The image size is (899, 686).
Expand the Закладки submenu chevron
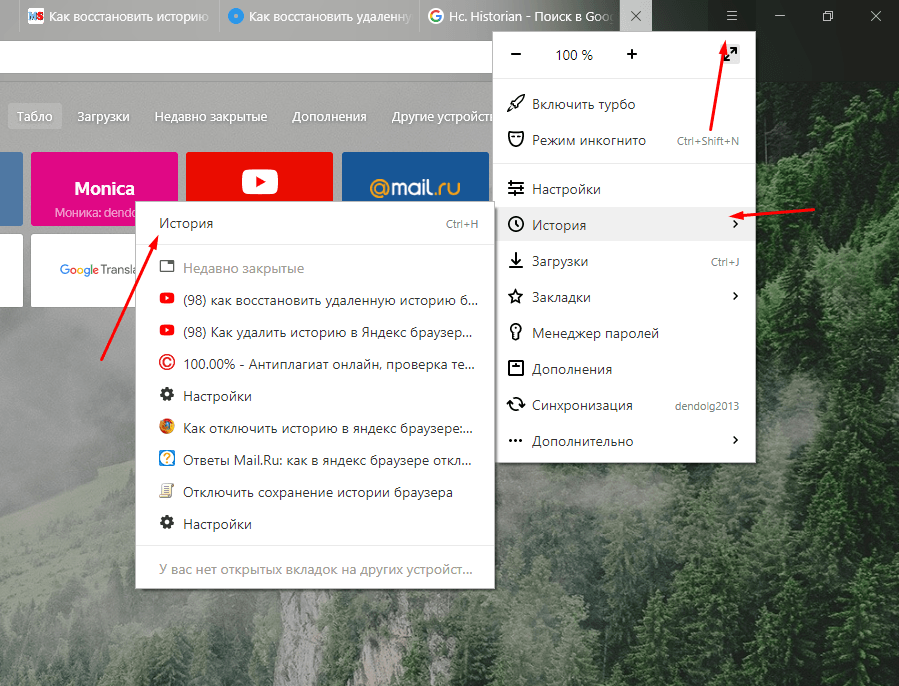tap(736, 296)
